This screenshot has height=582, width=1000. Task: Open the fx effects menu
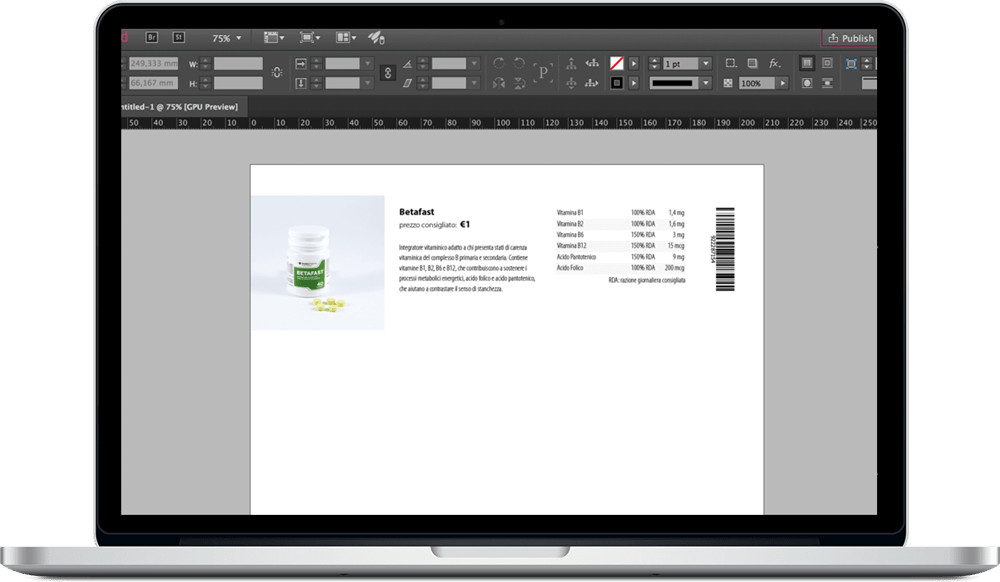775,63
